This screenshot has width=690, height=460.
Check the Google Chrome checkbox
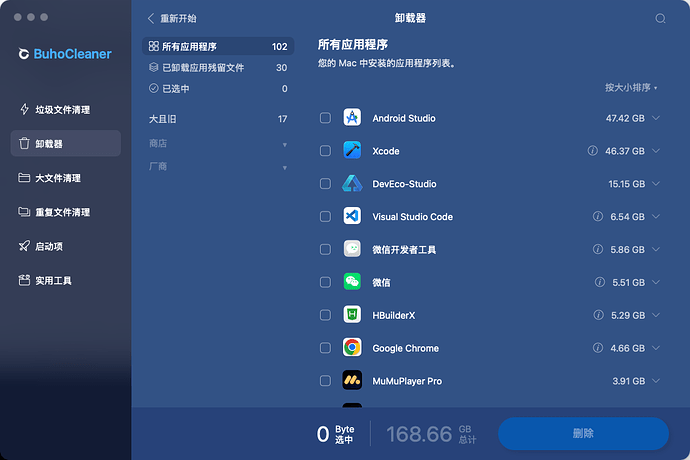[325, 348]
